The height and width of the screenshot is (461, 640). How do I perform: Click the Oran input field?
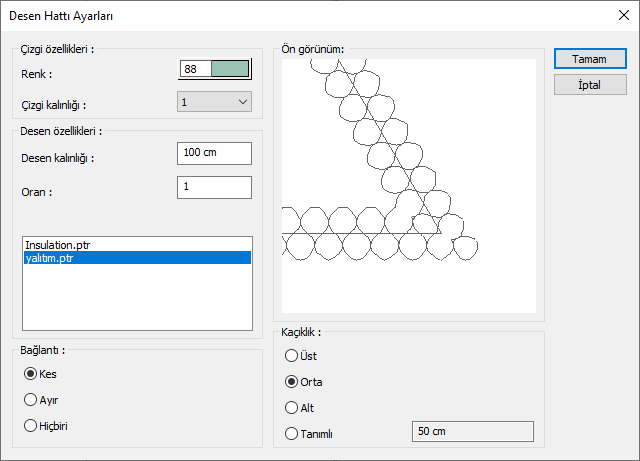click(x=213, y=187)
